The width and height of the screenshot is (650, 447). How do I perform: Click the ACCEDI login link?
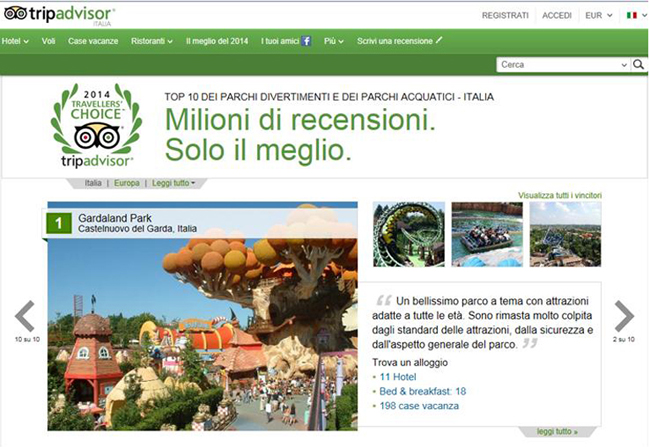(x=557, y=15)
